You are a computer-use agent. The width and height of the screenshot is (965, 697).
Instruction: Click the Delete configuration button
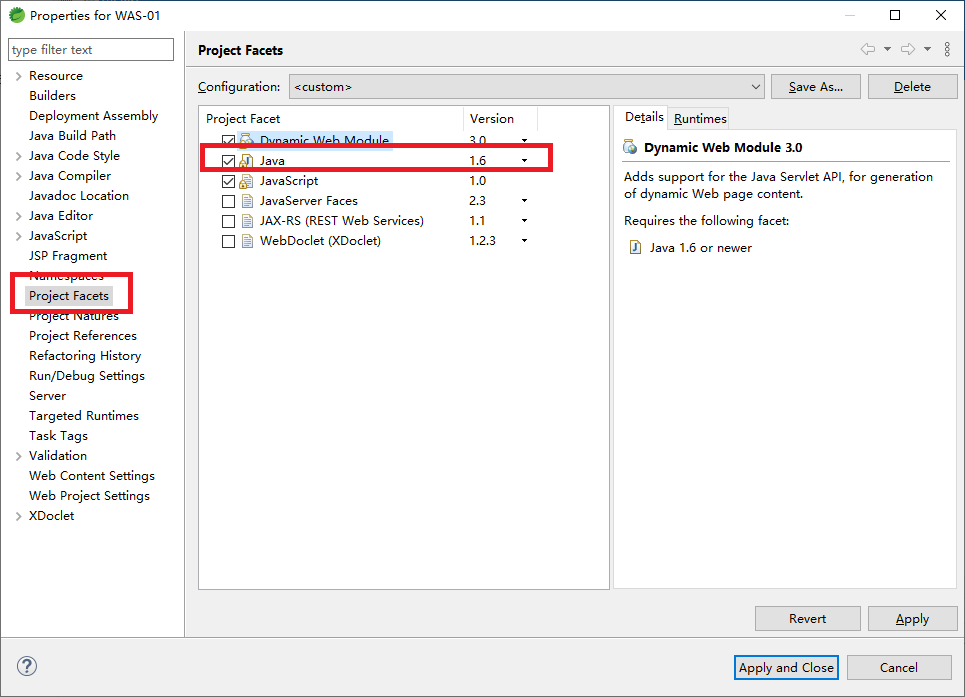click(912, 87)
